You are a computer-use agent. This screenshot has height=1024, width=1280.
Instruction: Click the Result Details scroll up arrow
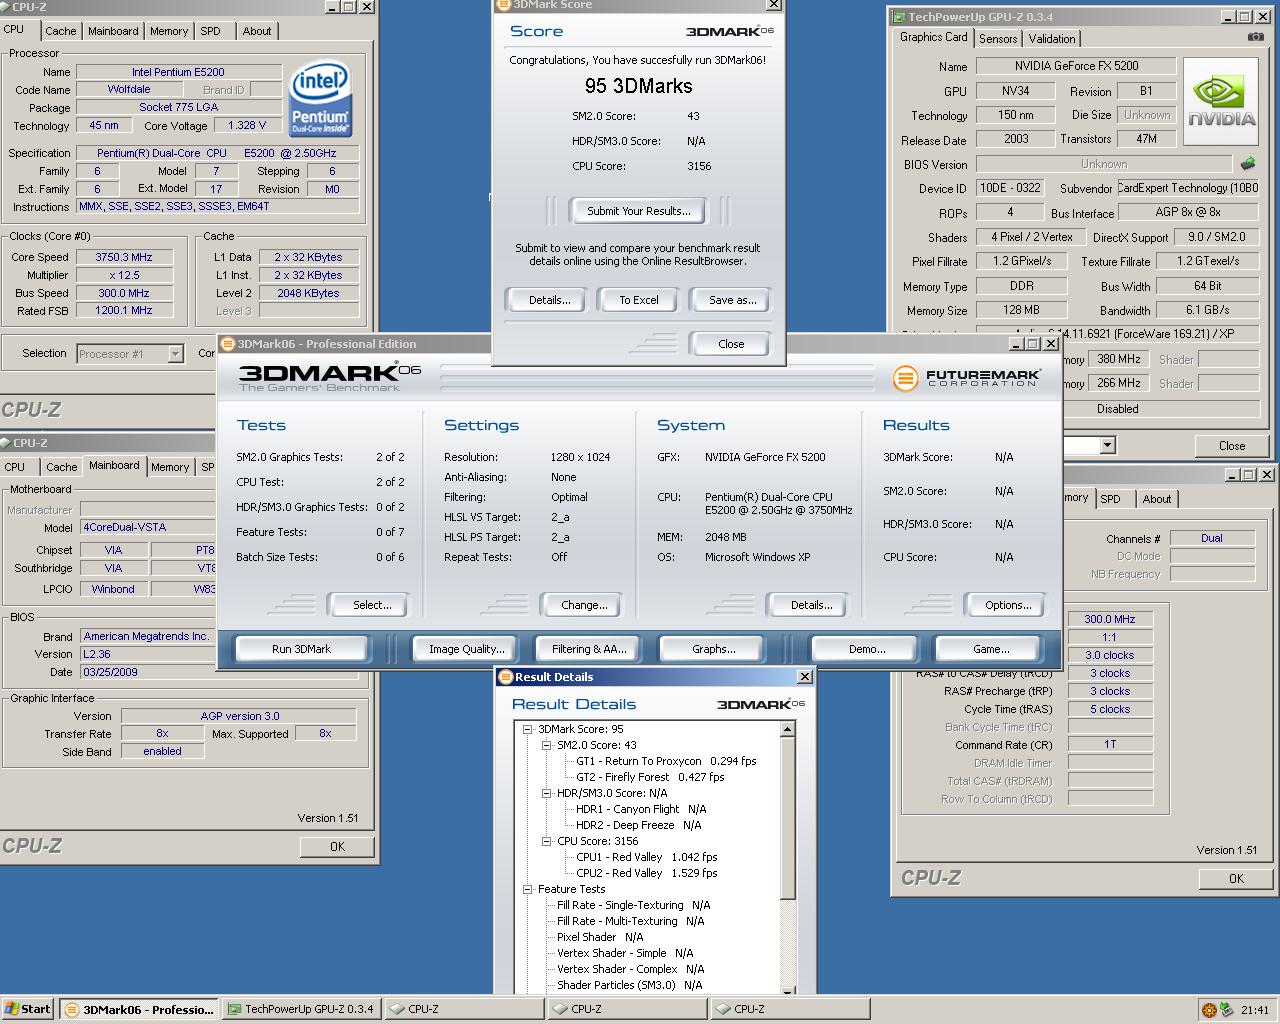788,729
